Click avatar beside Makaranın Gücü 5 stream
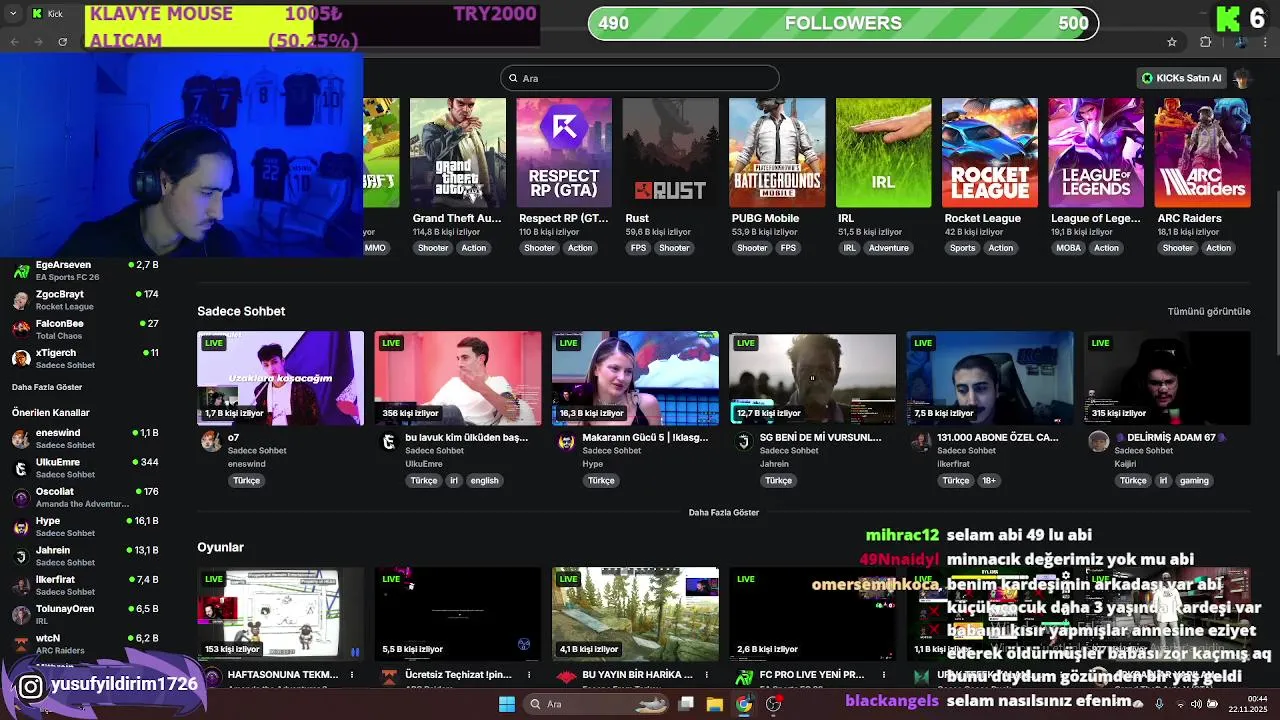 point(566,441)
